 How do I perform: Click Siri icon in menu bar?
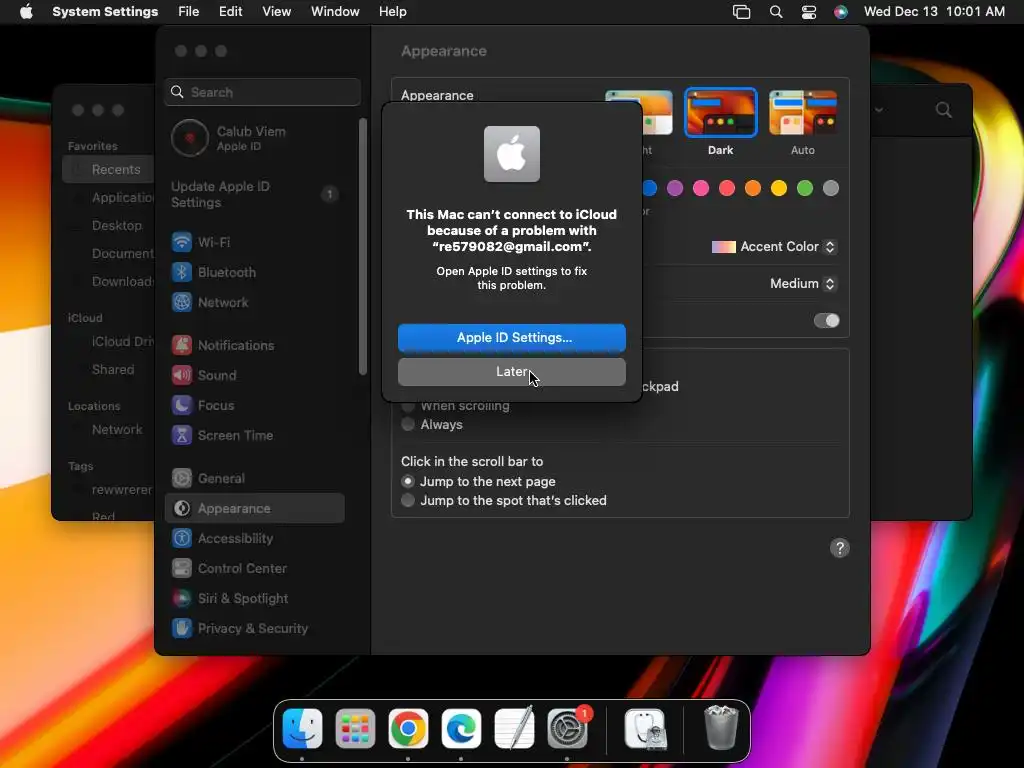tap(840, 12)
